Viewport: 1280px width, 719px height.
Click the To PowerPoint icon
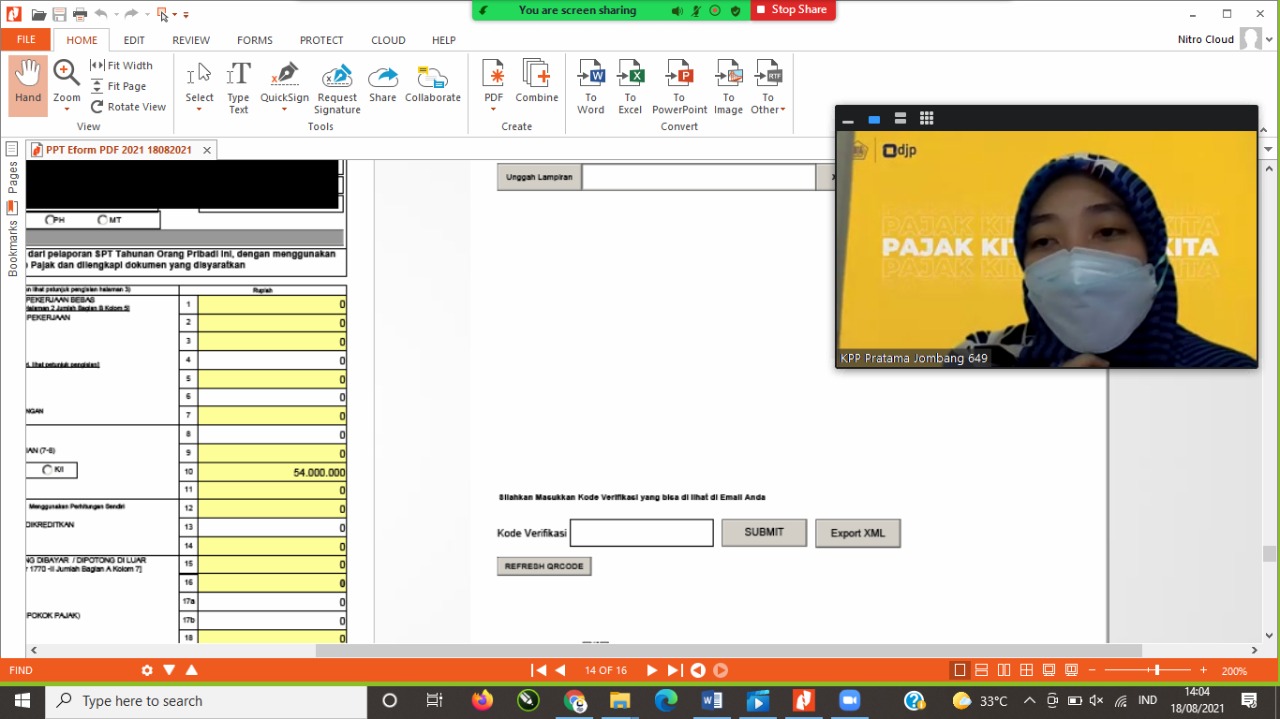point(679,77)
